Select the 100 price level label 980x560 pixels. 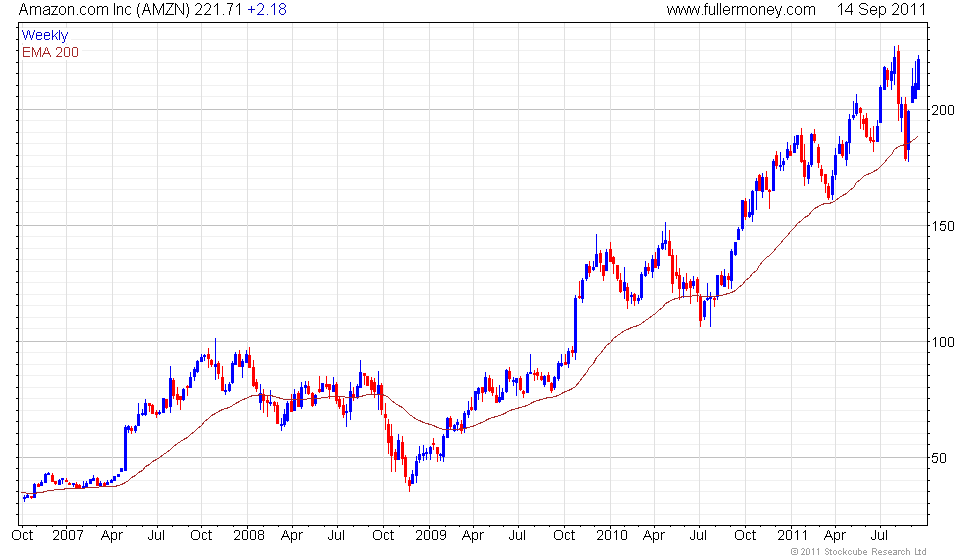944,342
